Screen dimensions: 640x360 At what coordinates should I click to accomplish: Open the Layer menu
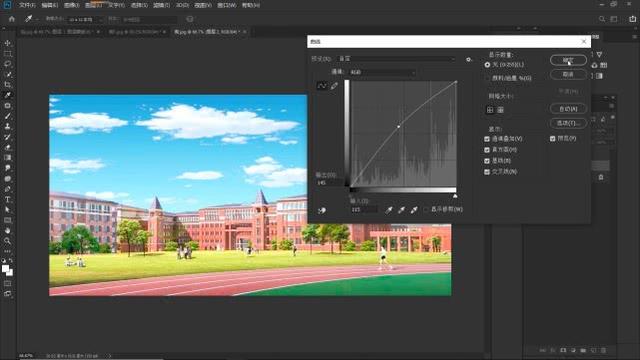click(x=93, y=5)
